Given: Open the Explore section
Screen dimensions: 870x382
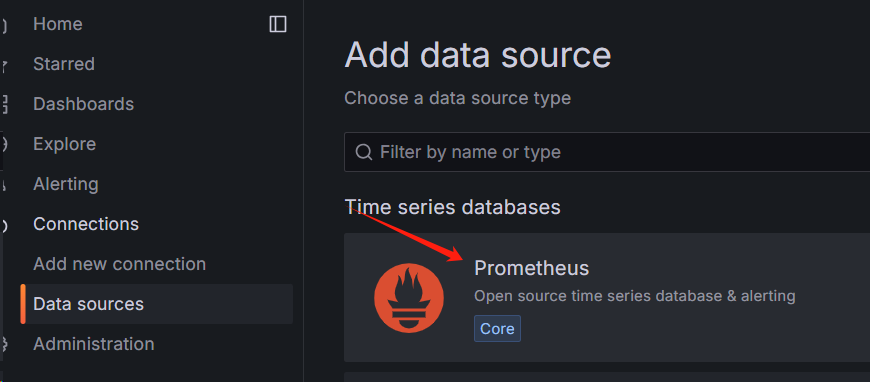Looking at the screenshot, I should click(x=64, y=144).
